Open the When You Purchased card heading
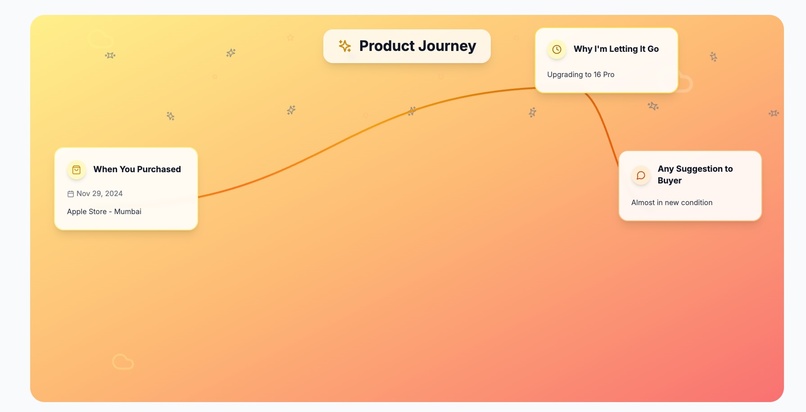 tap(137, 170)
